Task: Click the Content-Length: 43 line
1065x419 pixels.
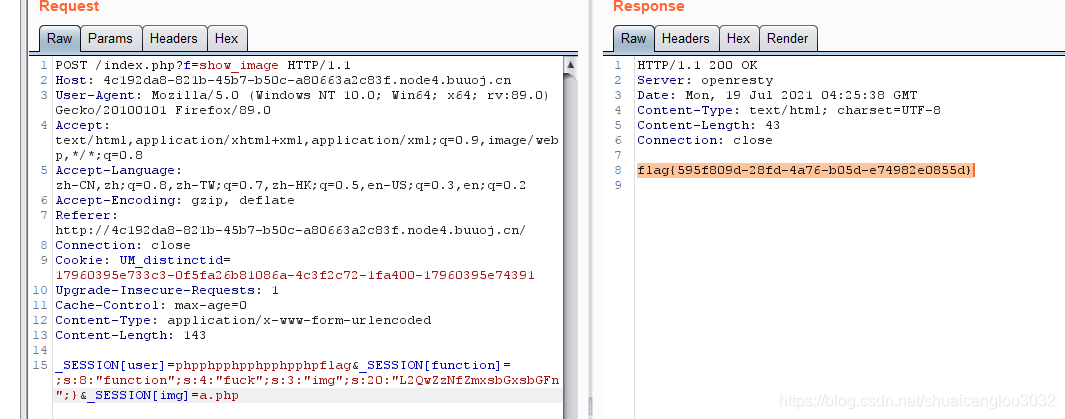Action: tap(708, 126)
